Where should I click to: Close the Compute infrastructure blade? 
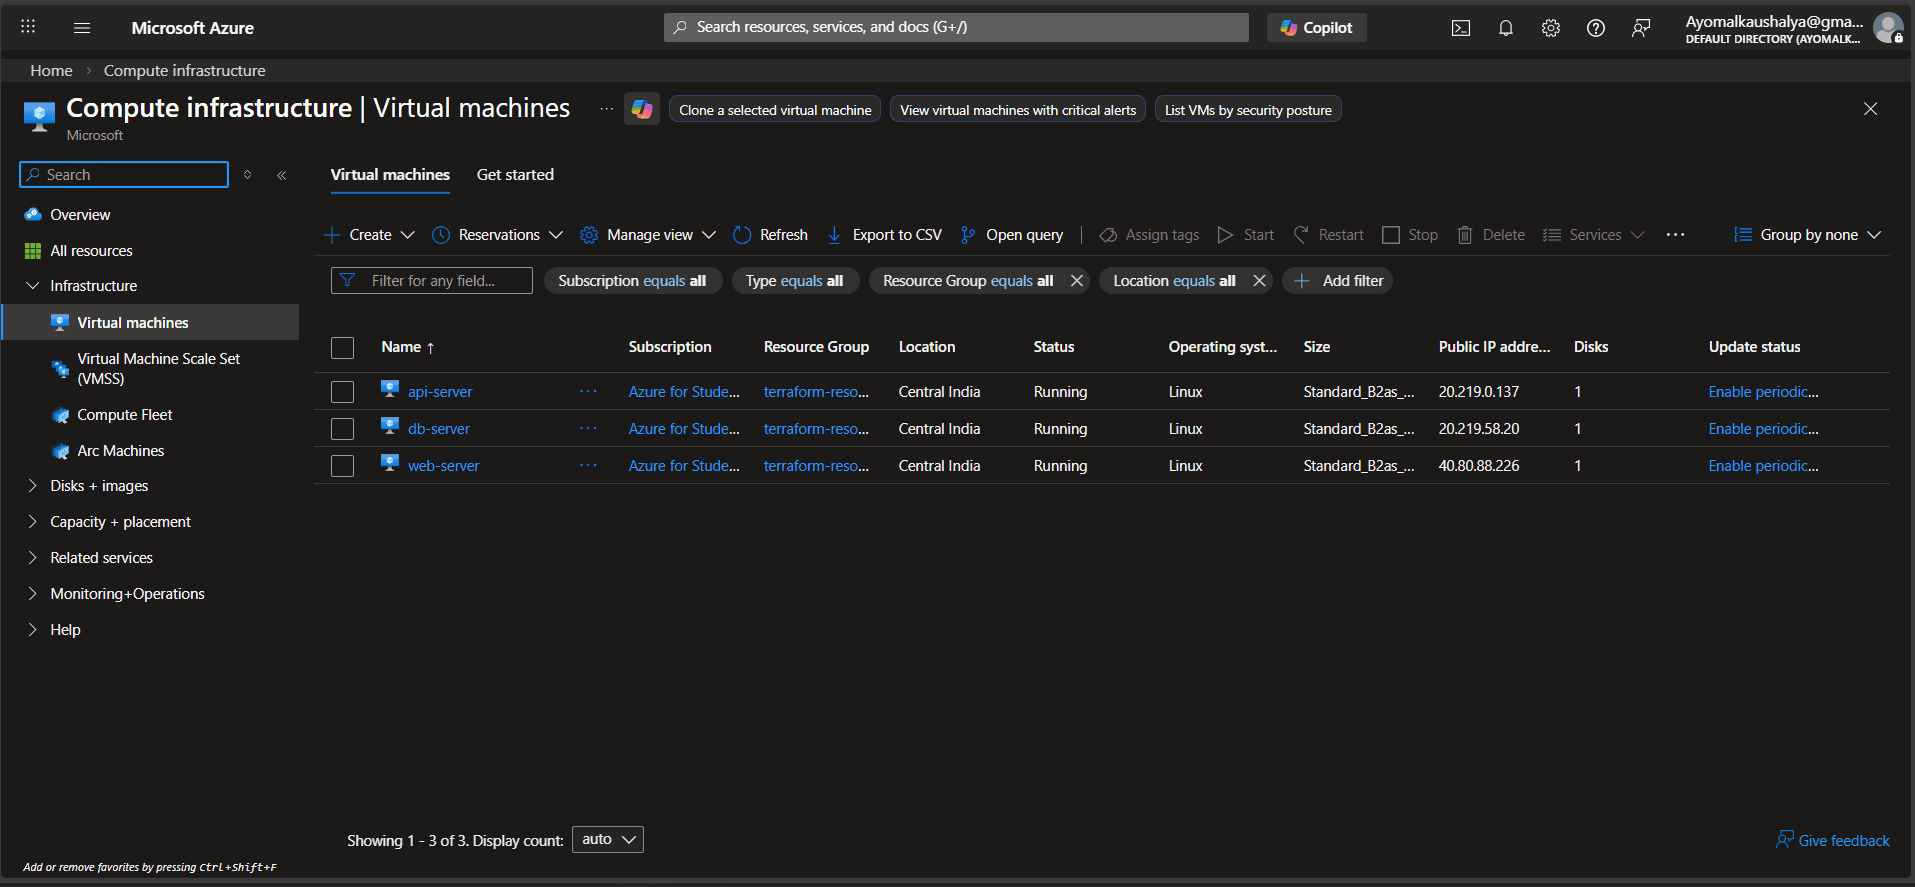click(x=1870, y=109)
